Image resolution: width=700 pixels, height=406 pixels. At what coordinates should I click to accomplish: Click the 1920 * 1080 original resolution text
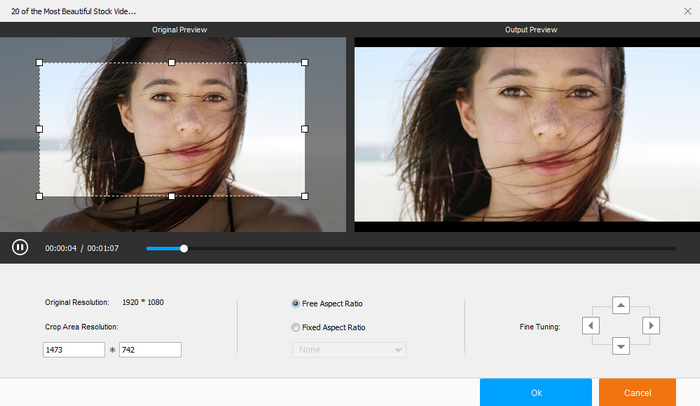point(143,302)
